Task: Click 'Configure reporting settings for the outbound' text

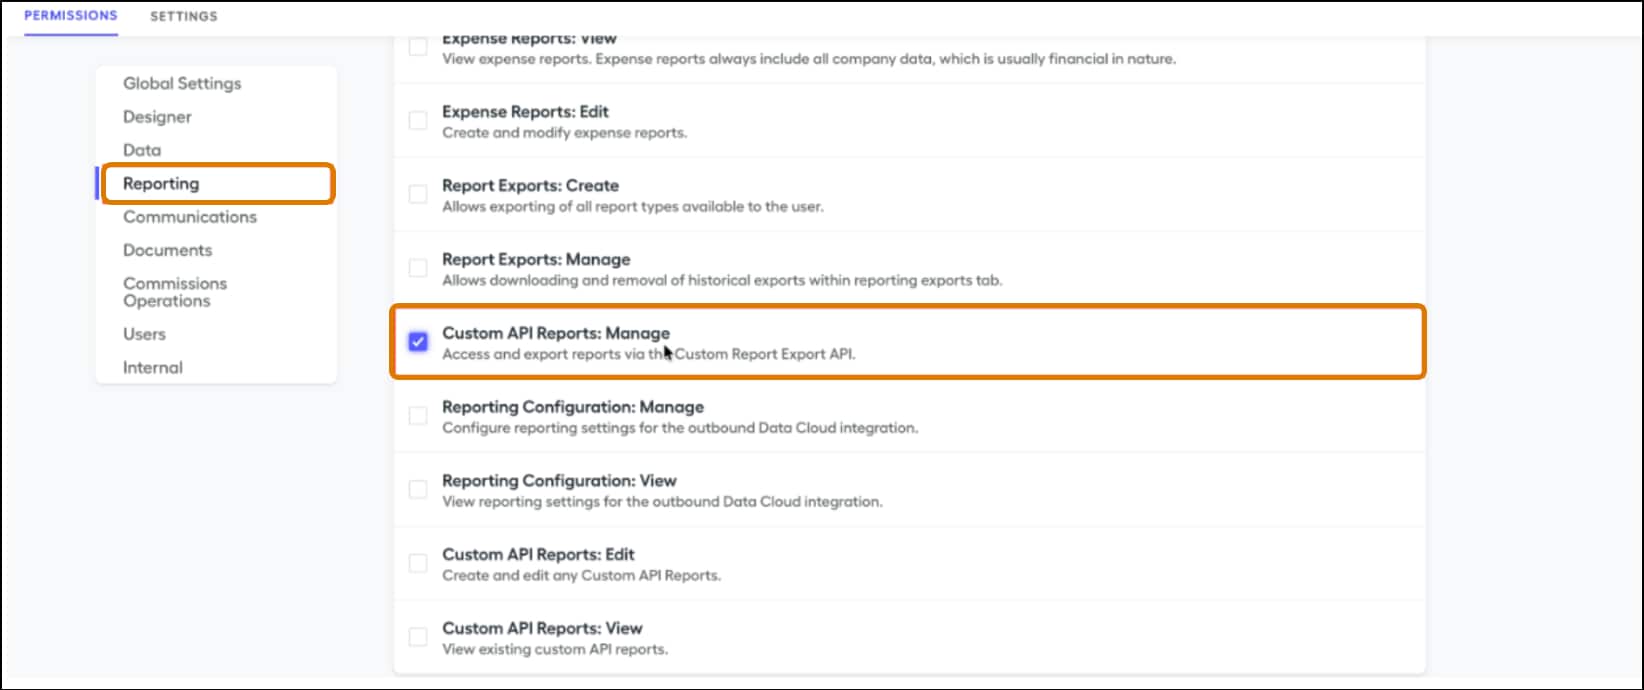Action: tap(680, 428)
